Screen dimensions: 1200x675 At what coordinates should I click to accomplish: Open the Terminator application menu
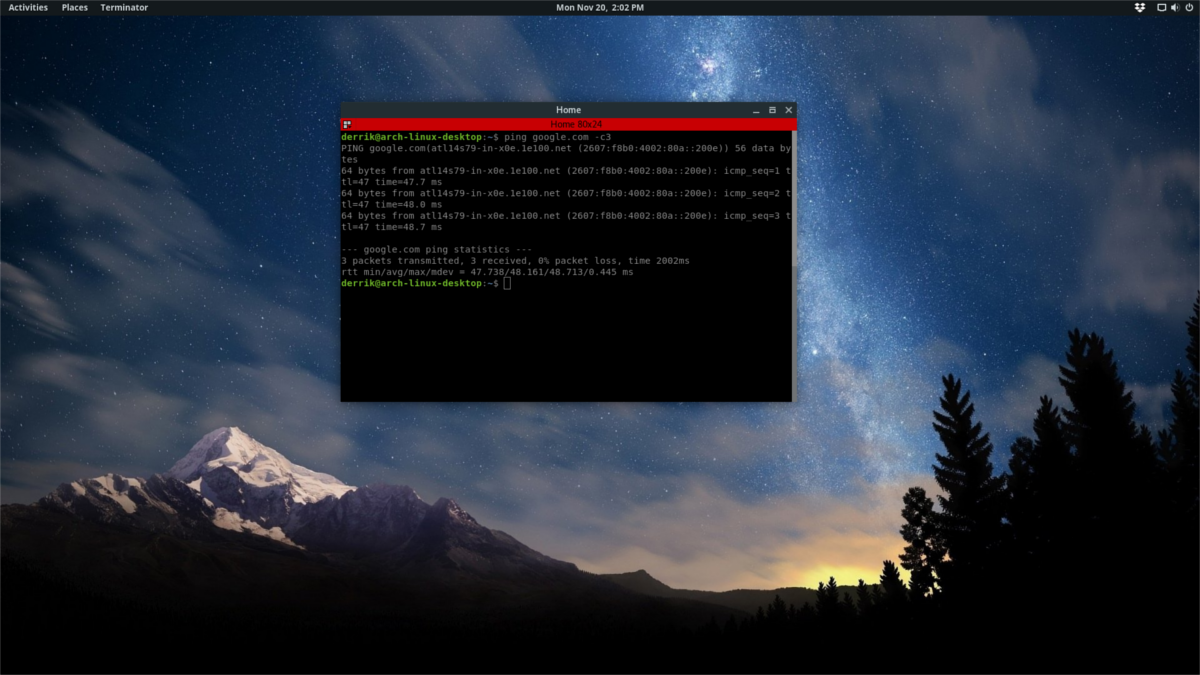coord(124,7)
